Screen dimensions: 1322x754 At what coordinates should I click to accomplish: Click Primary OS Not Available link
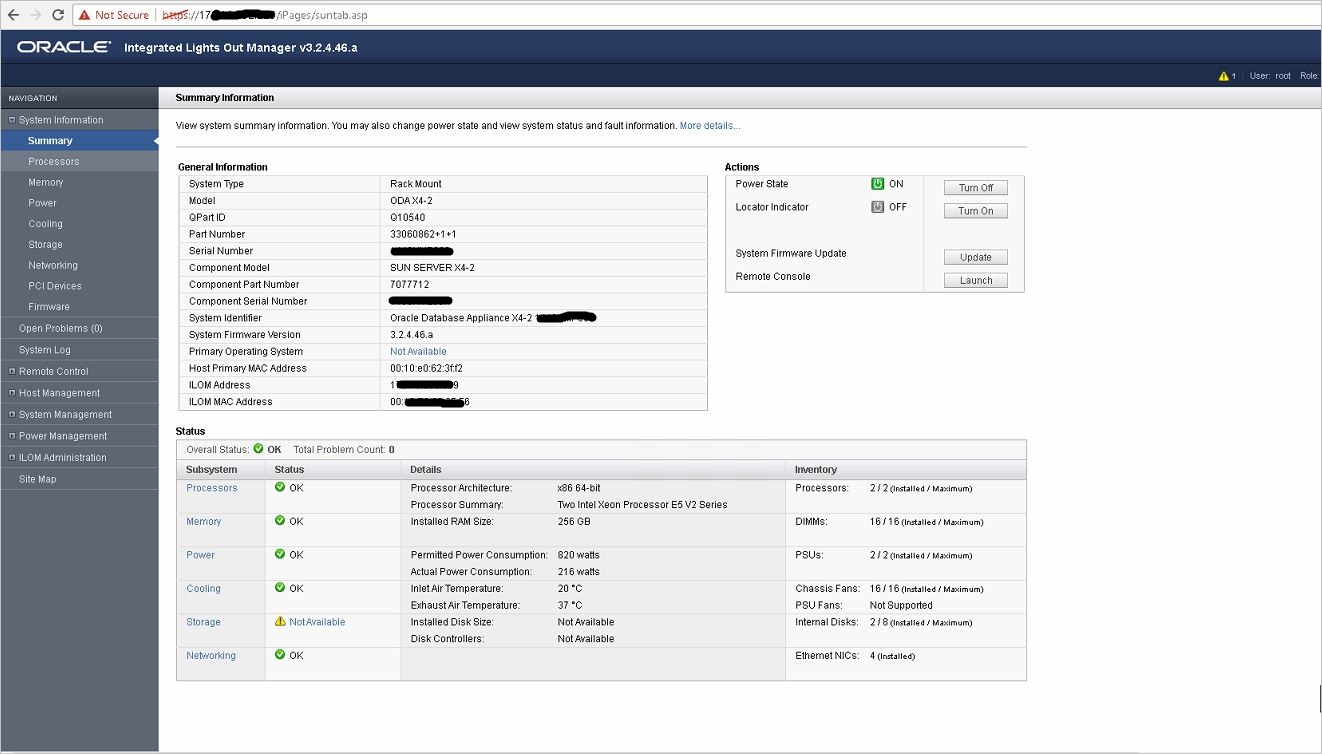pos(418,352)
